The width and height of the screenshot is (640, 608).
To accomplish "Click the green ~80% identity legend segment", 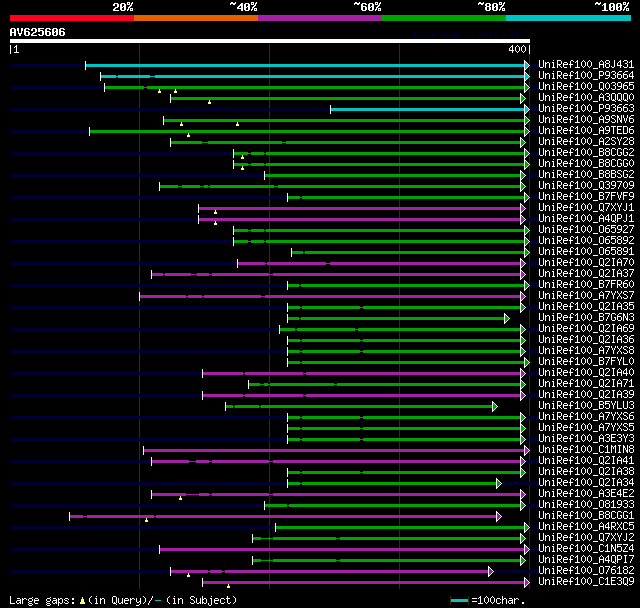I will (444, 18).
